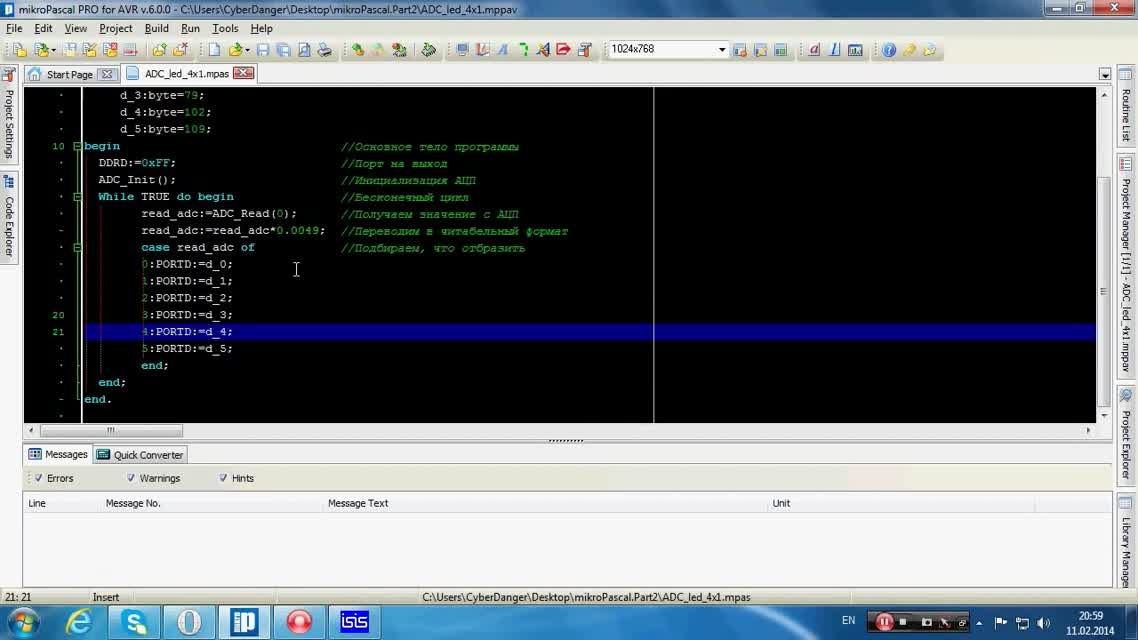Collapse the 'begin' code block fold marker
This screenshot has height=640, width=1138.
click(77, 146)
